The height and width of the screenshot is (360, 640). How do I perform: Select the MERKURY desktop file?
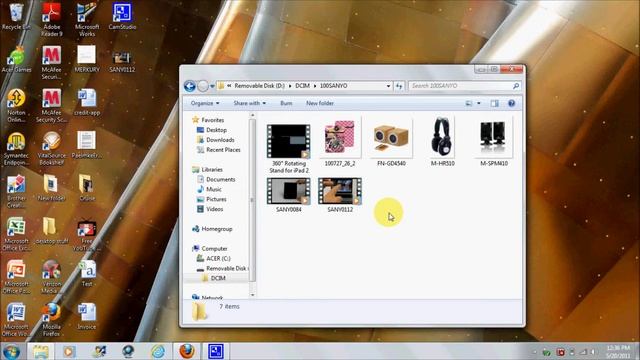[x=87, y=60]
